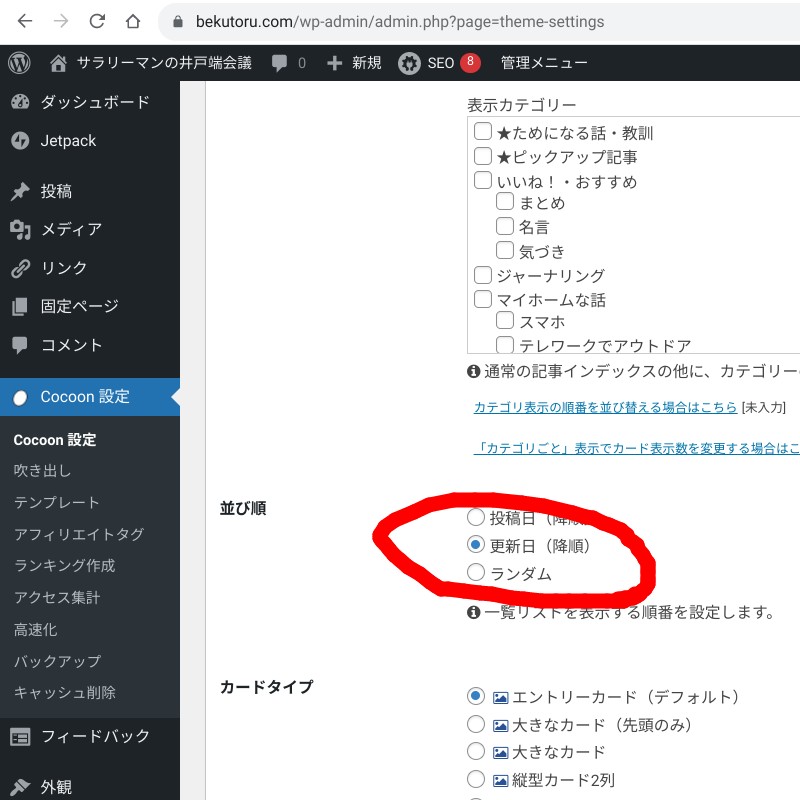
Task: Check スマホ subcategory
Action: [505, 320]
